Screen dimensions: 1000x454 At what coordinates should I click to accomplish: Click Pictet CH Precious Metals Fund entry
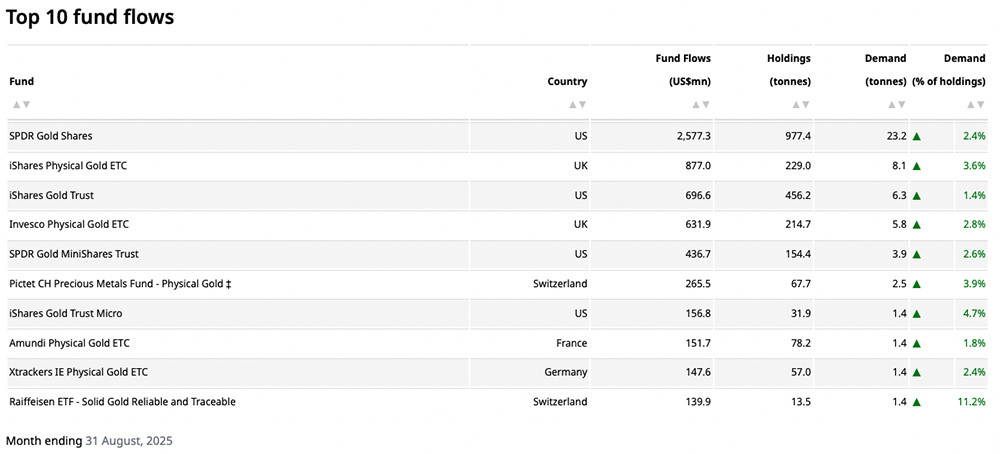(x=120, y=284)
